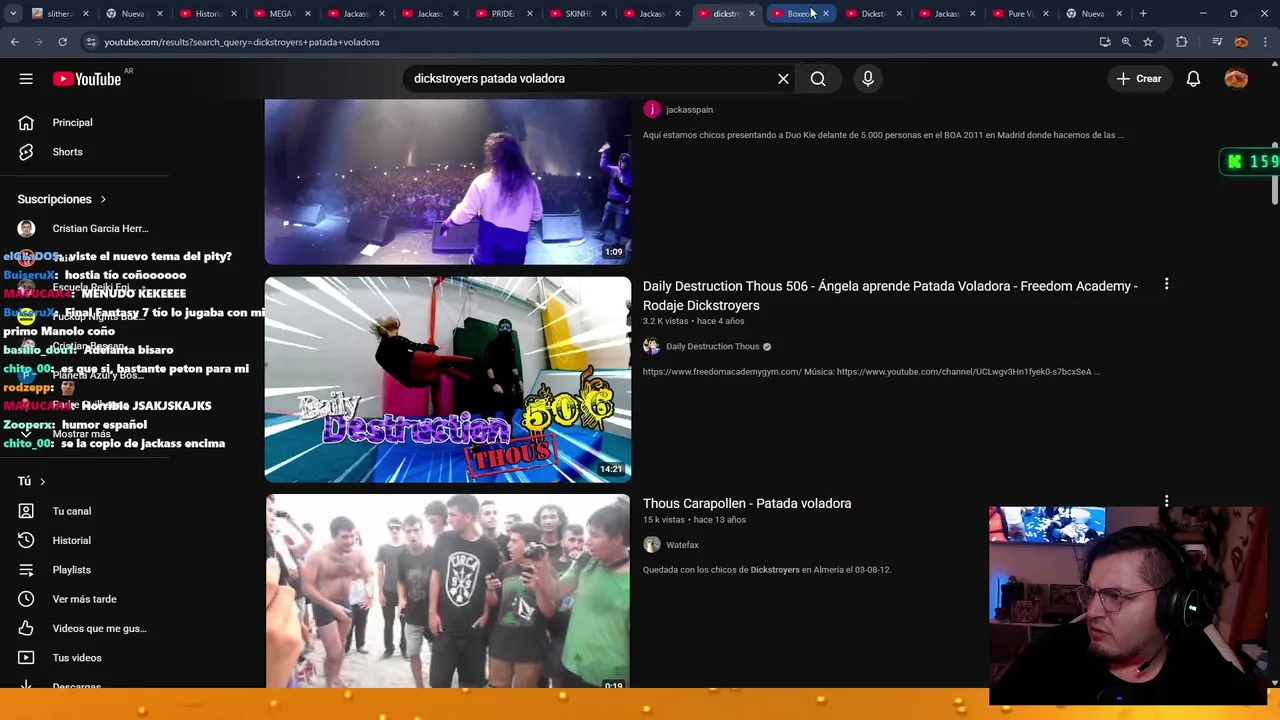Expand the Tú section chevron

(x=42, y=481)
